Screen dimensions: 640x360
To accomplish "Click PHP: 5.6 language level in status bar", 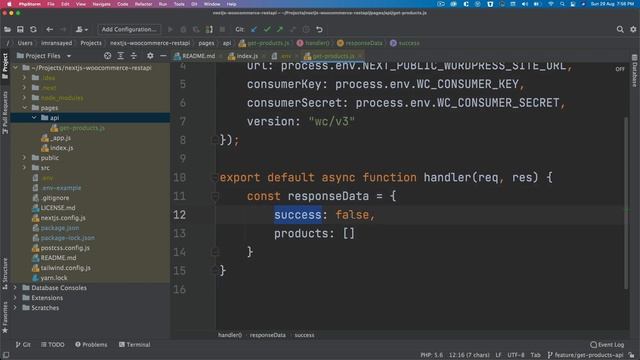I will pyautogui.click(x=431, y=355).
